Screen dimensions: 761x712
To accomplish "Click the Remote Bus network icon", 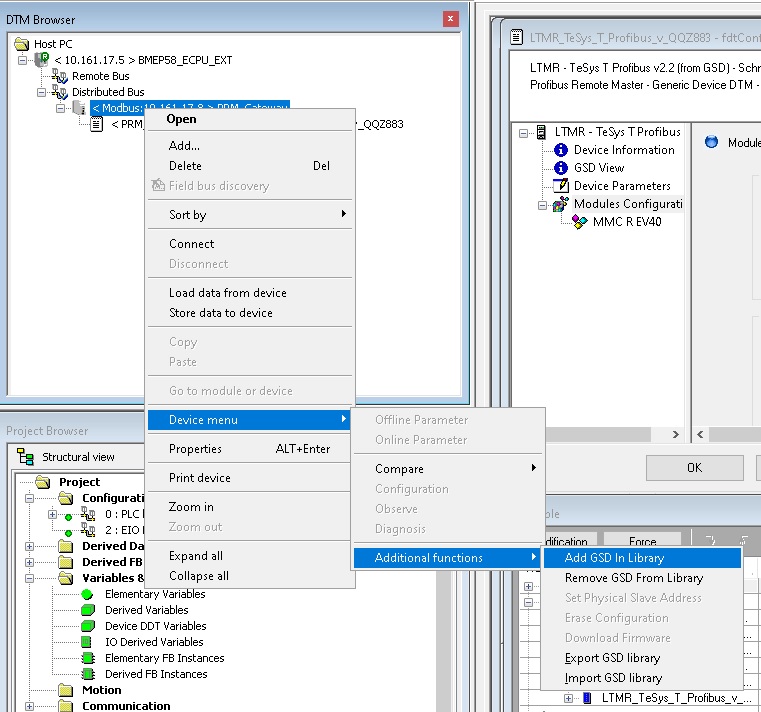I will [x=60, y=76].
